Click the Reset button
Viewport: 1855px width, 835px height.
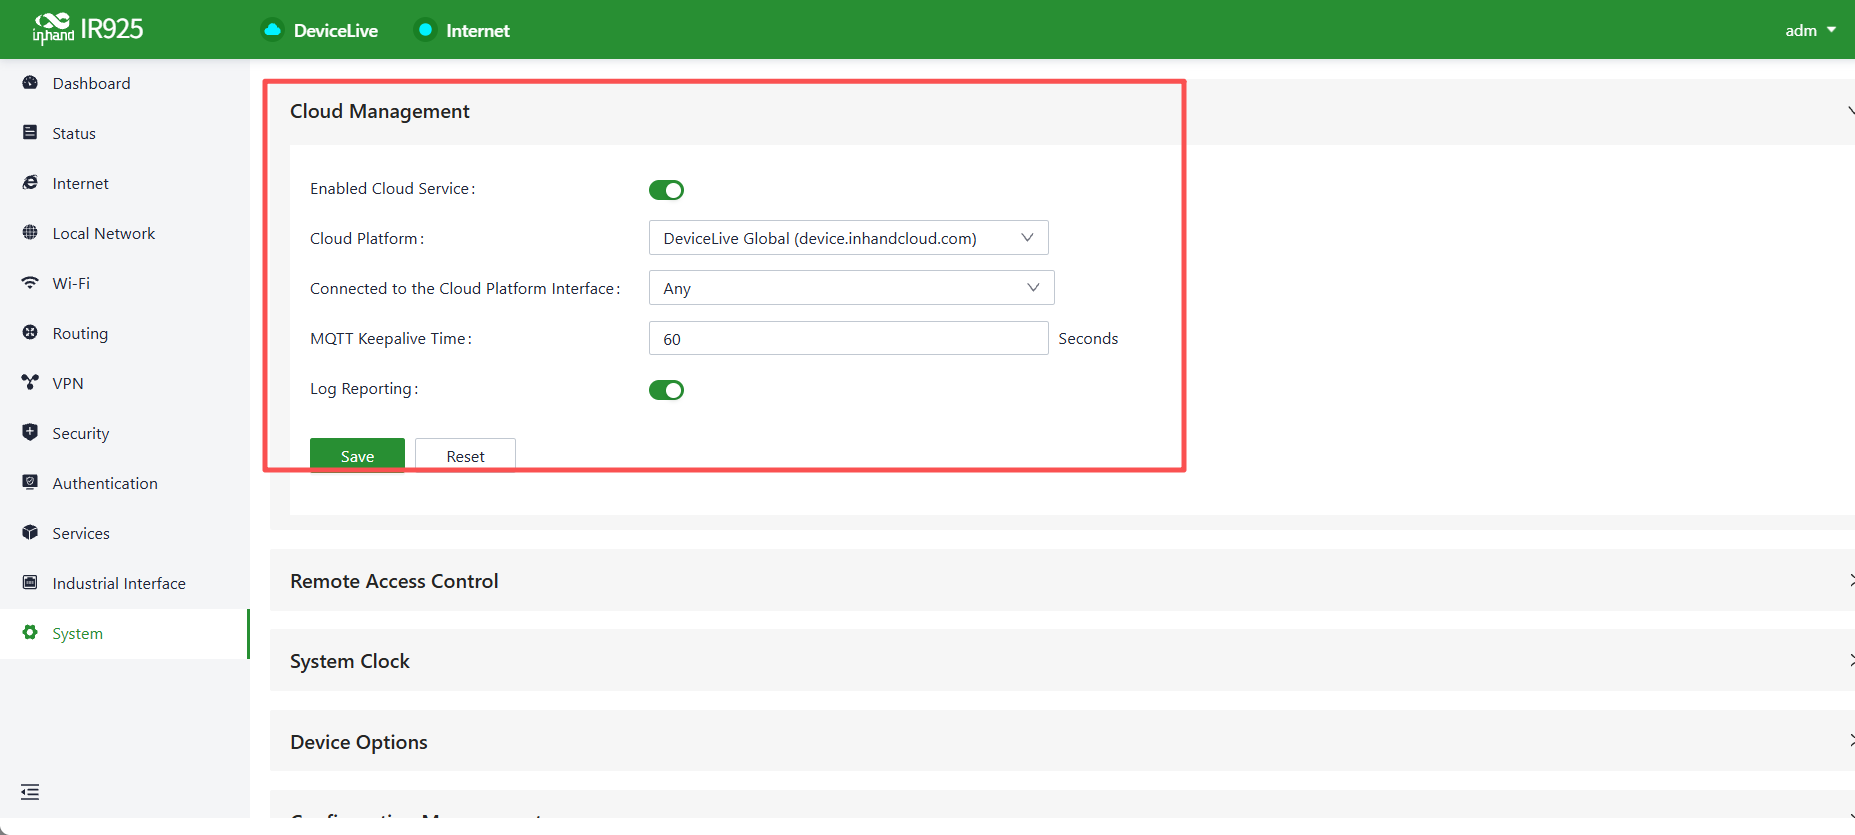[x=465, y=455]
